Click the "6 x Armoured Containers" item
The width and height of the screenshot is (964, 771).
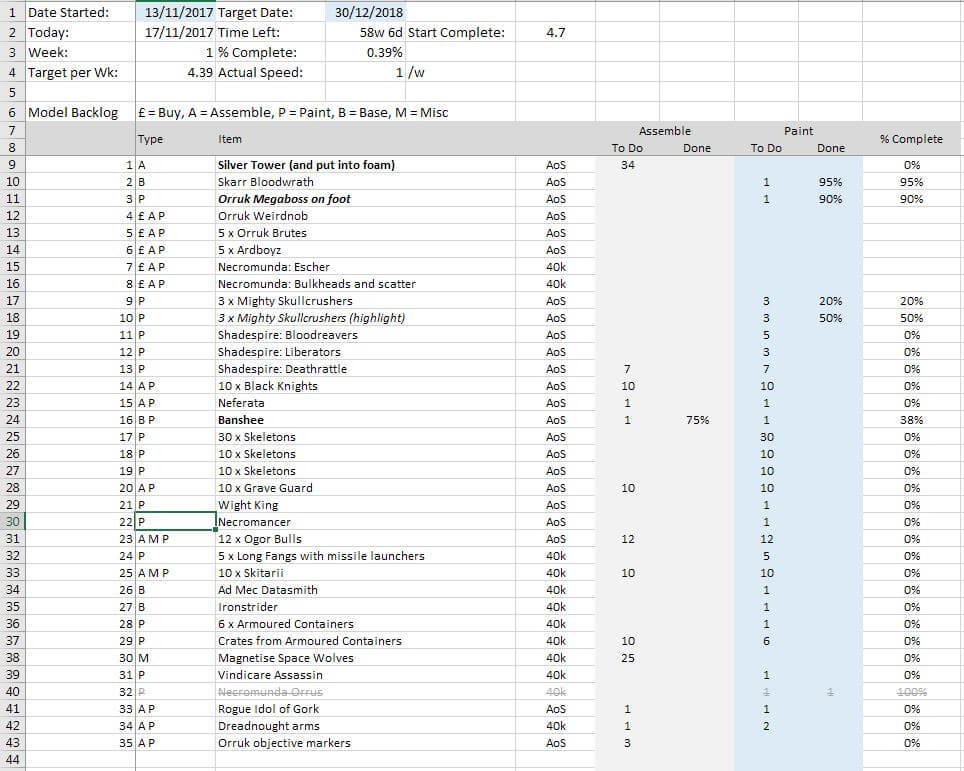286,624
